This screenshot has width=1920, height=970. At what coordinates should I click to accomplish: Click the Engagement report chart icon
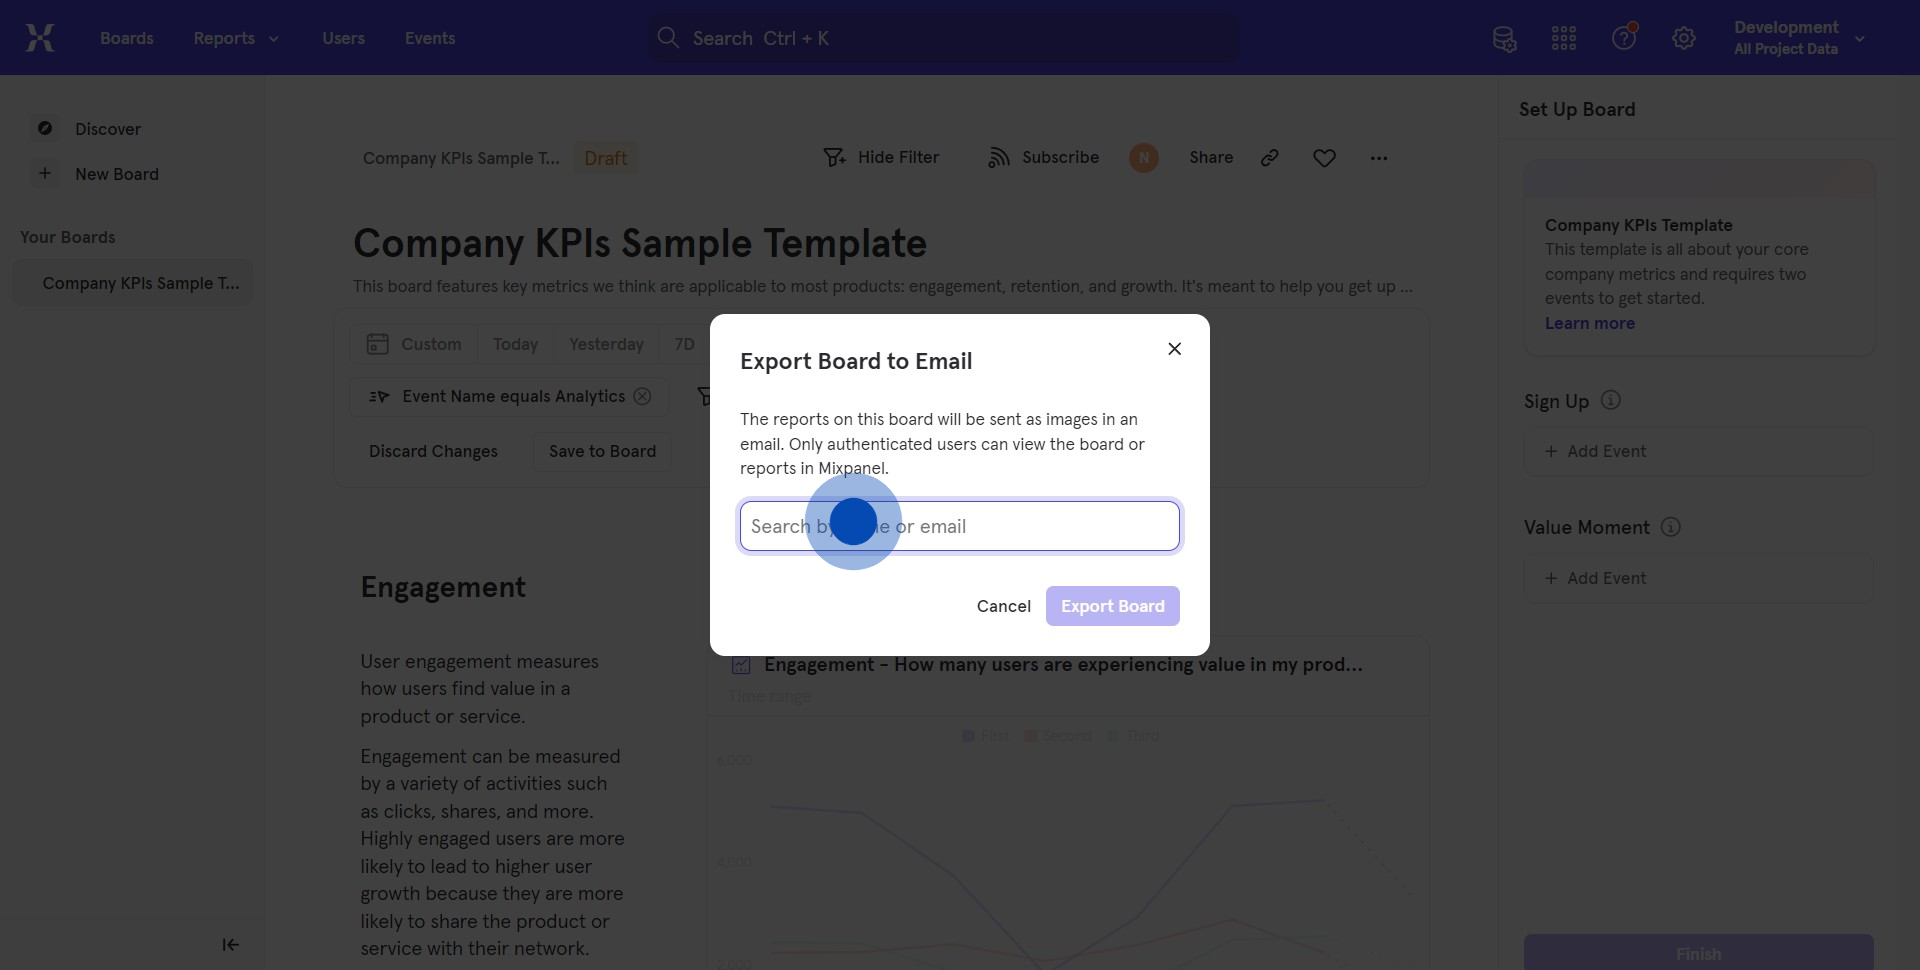coord(741,665)
